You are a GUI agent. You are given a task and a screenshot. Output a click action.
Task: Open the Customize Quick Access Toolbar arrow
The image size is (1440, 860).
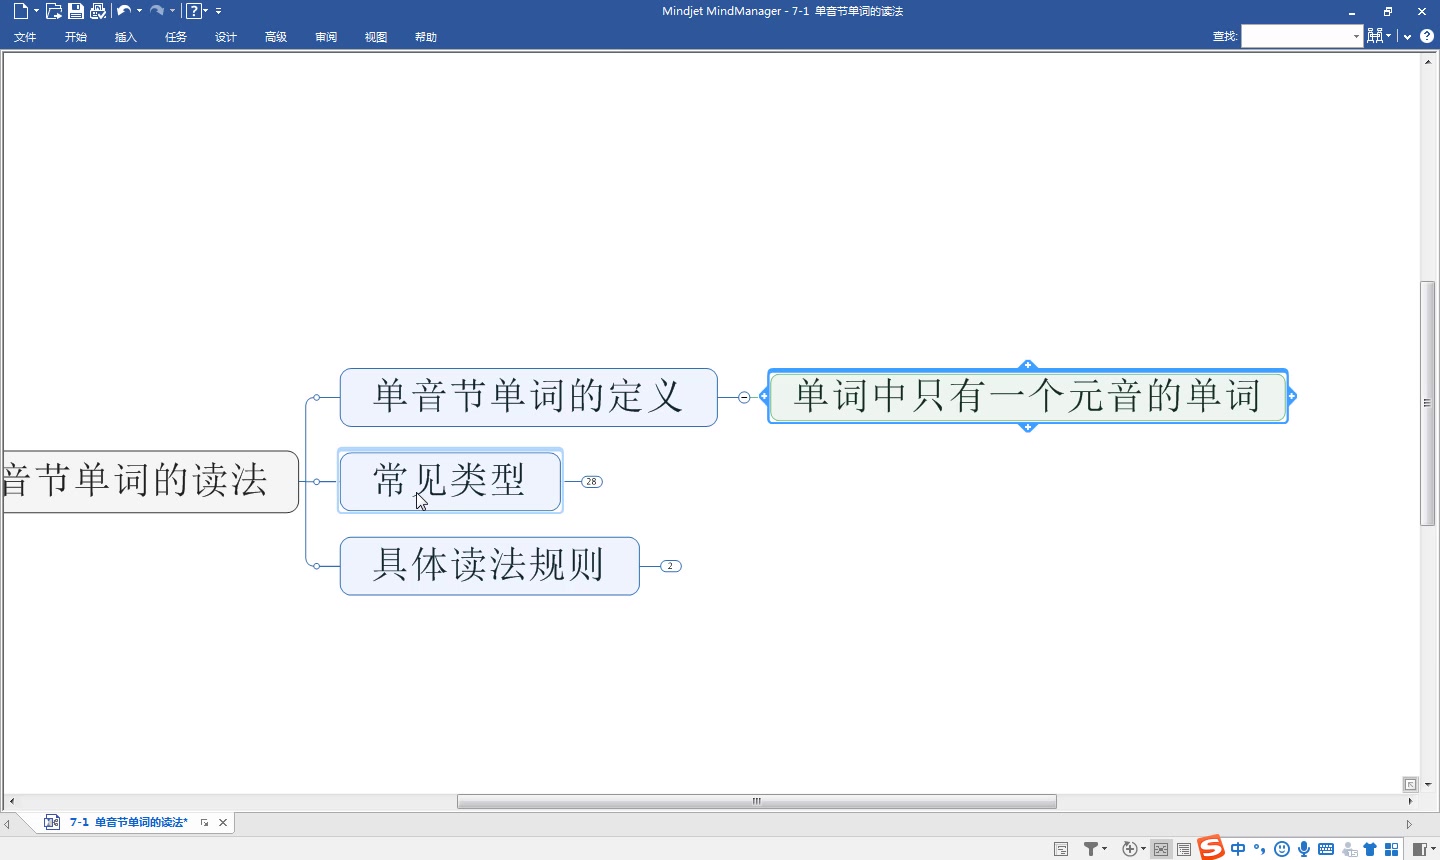(x=219, y=11)
